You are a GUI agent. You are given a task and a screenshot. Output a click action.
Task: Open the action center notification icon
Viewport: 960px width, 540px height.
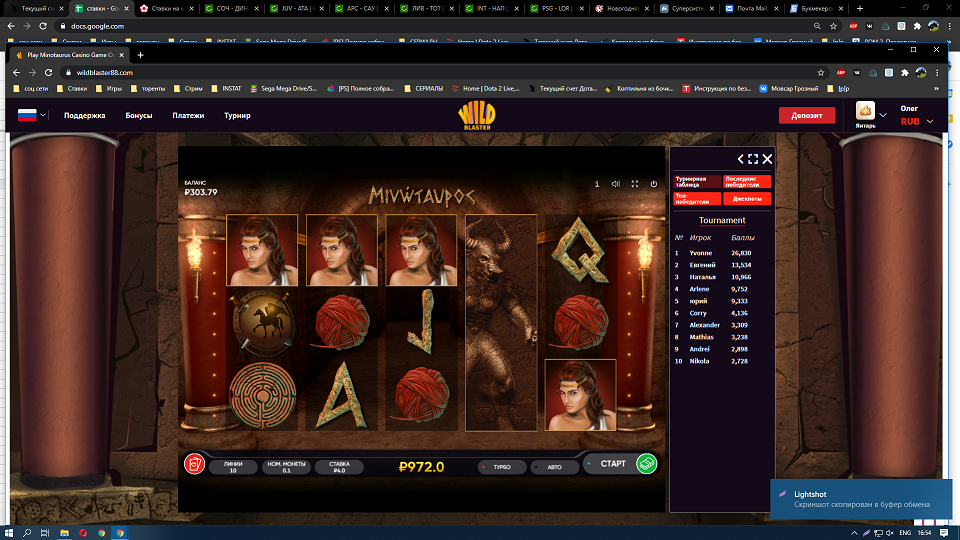(x=944, y=533)
